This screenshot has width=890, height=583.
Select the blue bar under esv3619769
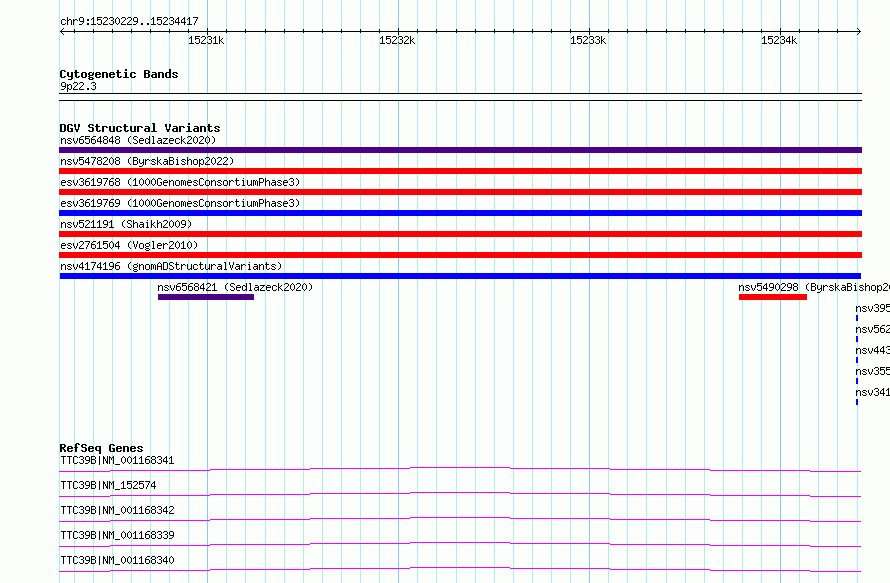(x=460, y=213)
